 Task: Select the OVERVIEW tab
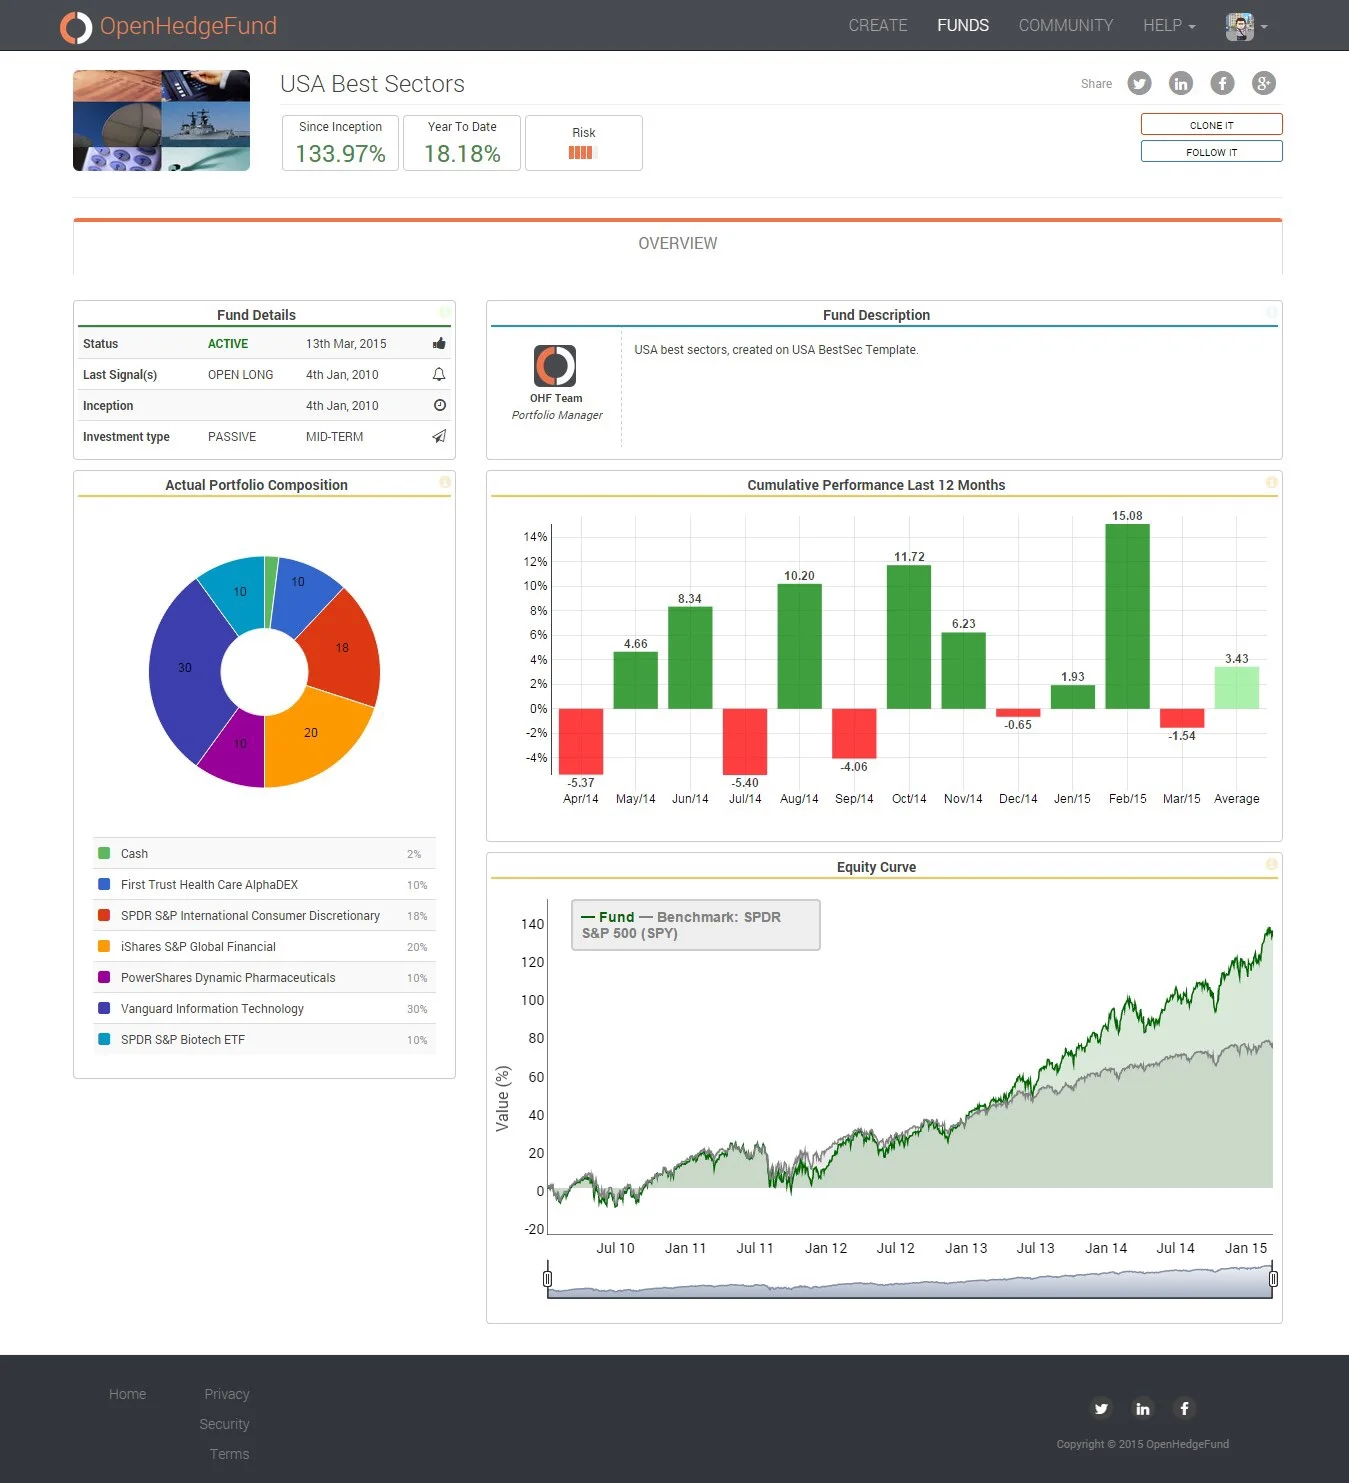coord(678,244)
